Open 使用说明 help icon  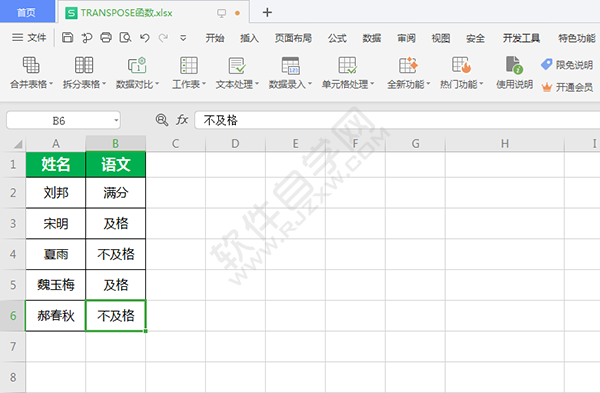click(x=514, y=65)
